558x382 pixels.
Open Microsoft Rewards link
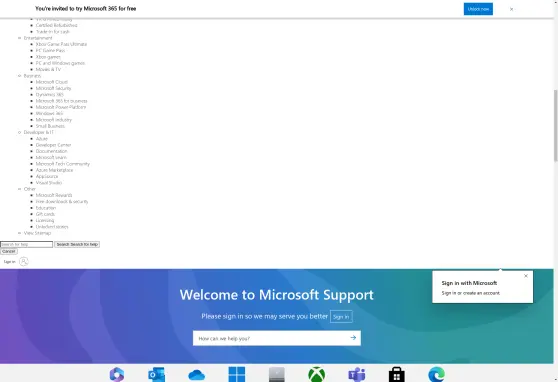click(x=54, y=195)
